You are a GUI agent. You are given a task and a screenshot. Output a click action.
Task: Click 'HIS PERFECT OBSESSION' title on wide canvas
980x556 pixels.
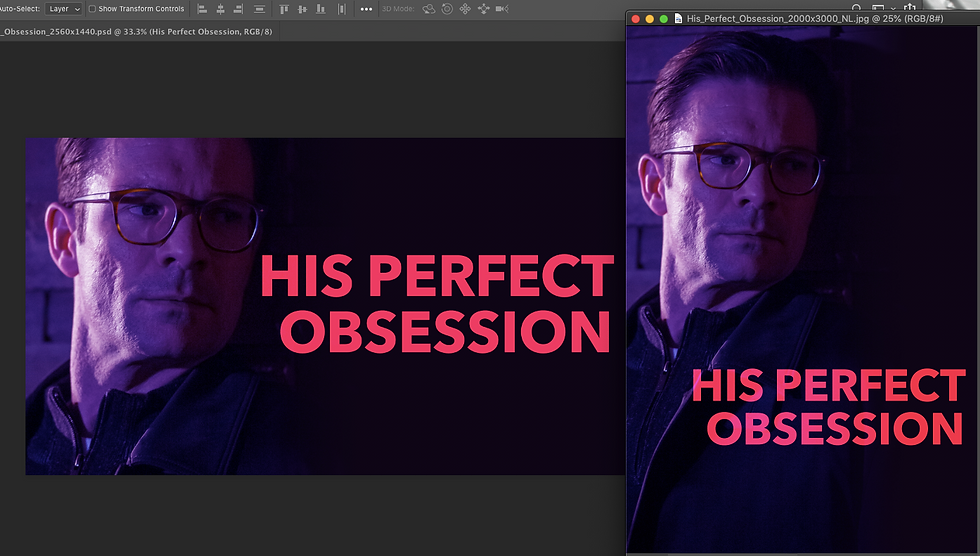(438, 303)
